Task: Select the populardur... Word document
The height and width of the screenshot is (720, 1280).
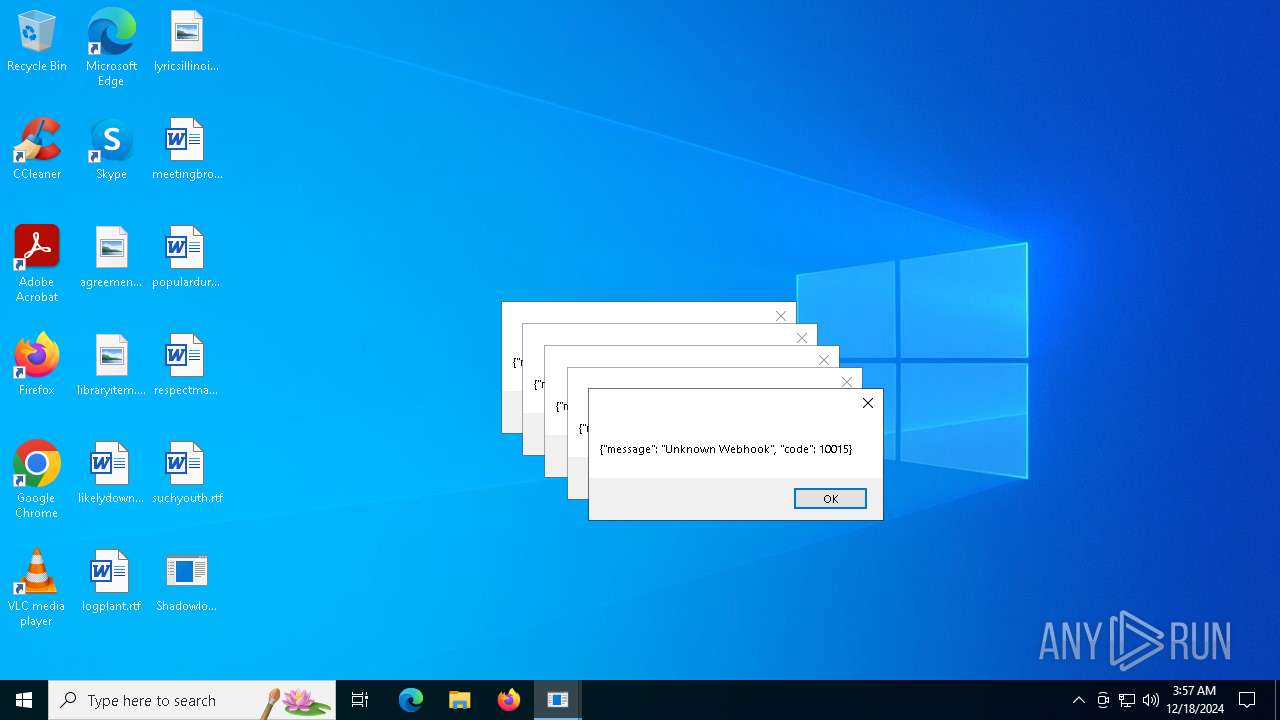Action: 186,257
